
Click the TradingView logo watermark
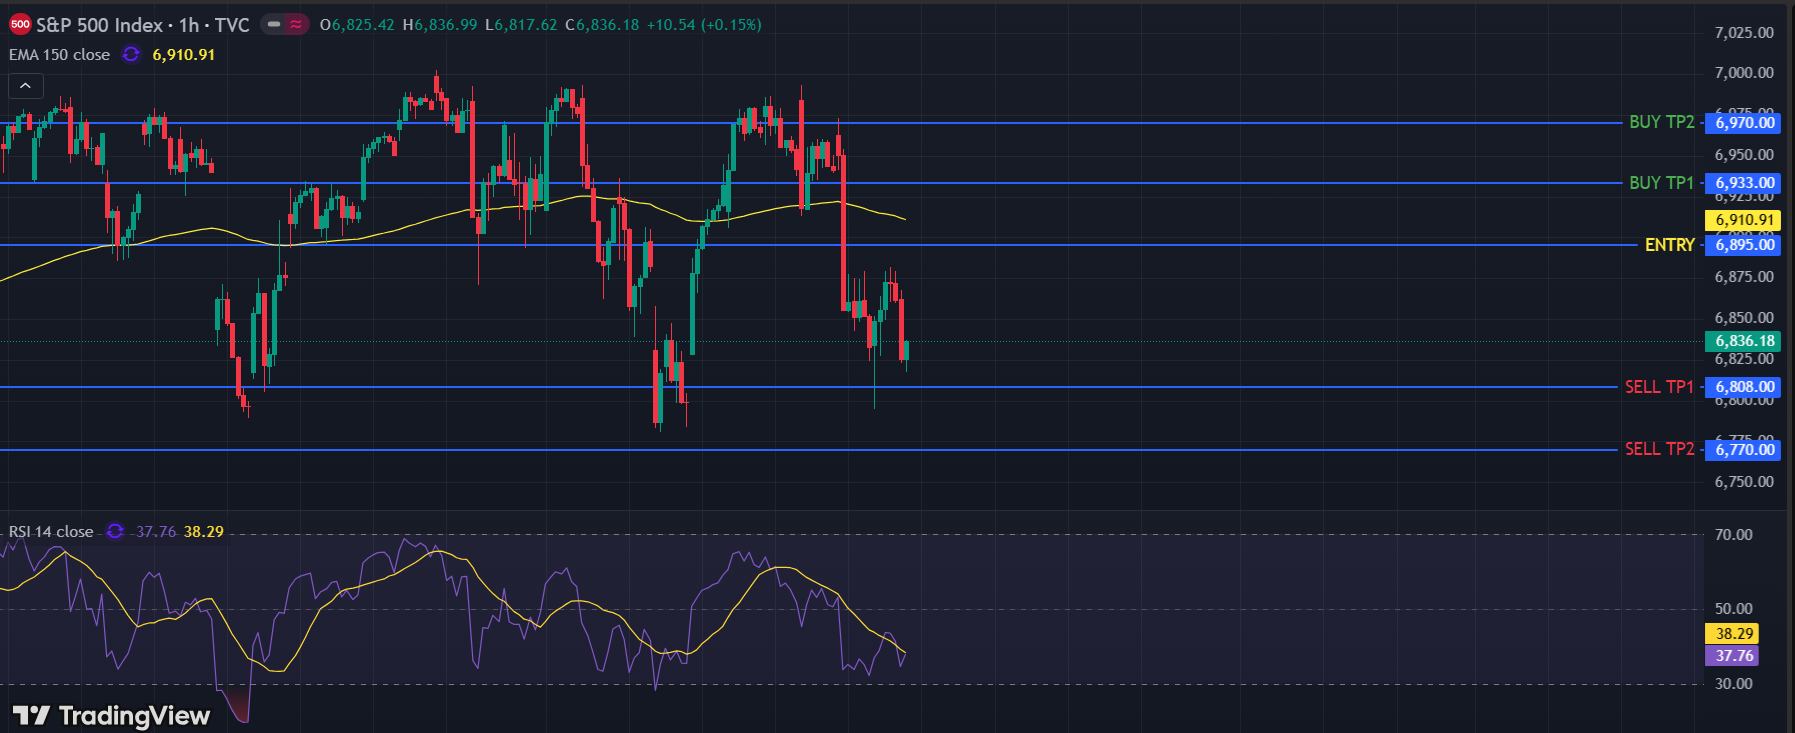112,715
